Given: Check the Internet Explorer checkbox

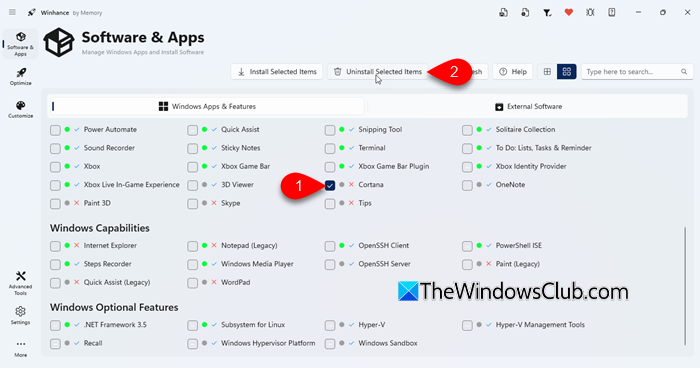Looking at the screenshot, I should pos(55,246).
